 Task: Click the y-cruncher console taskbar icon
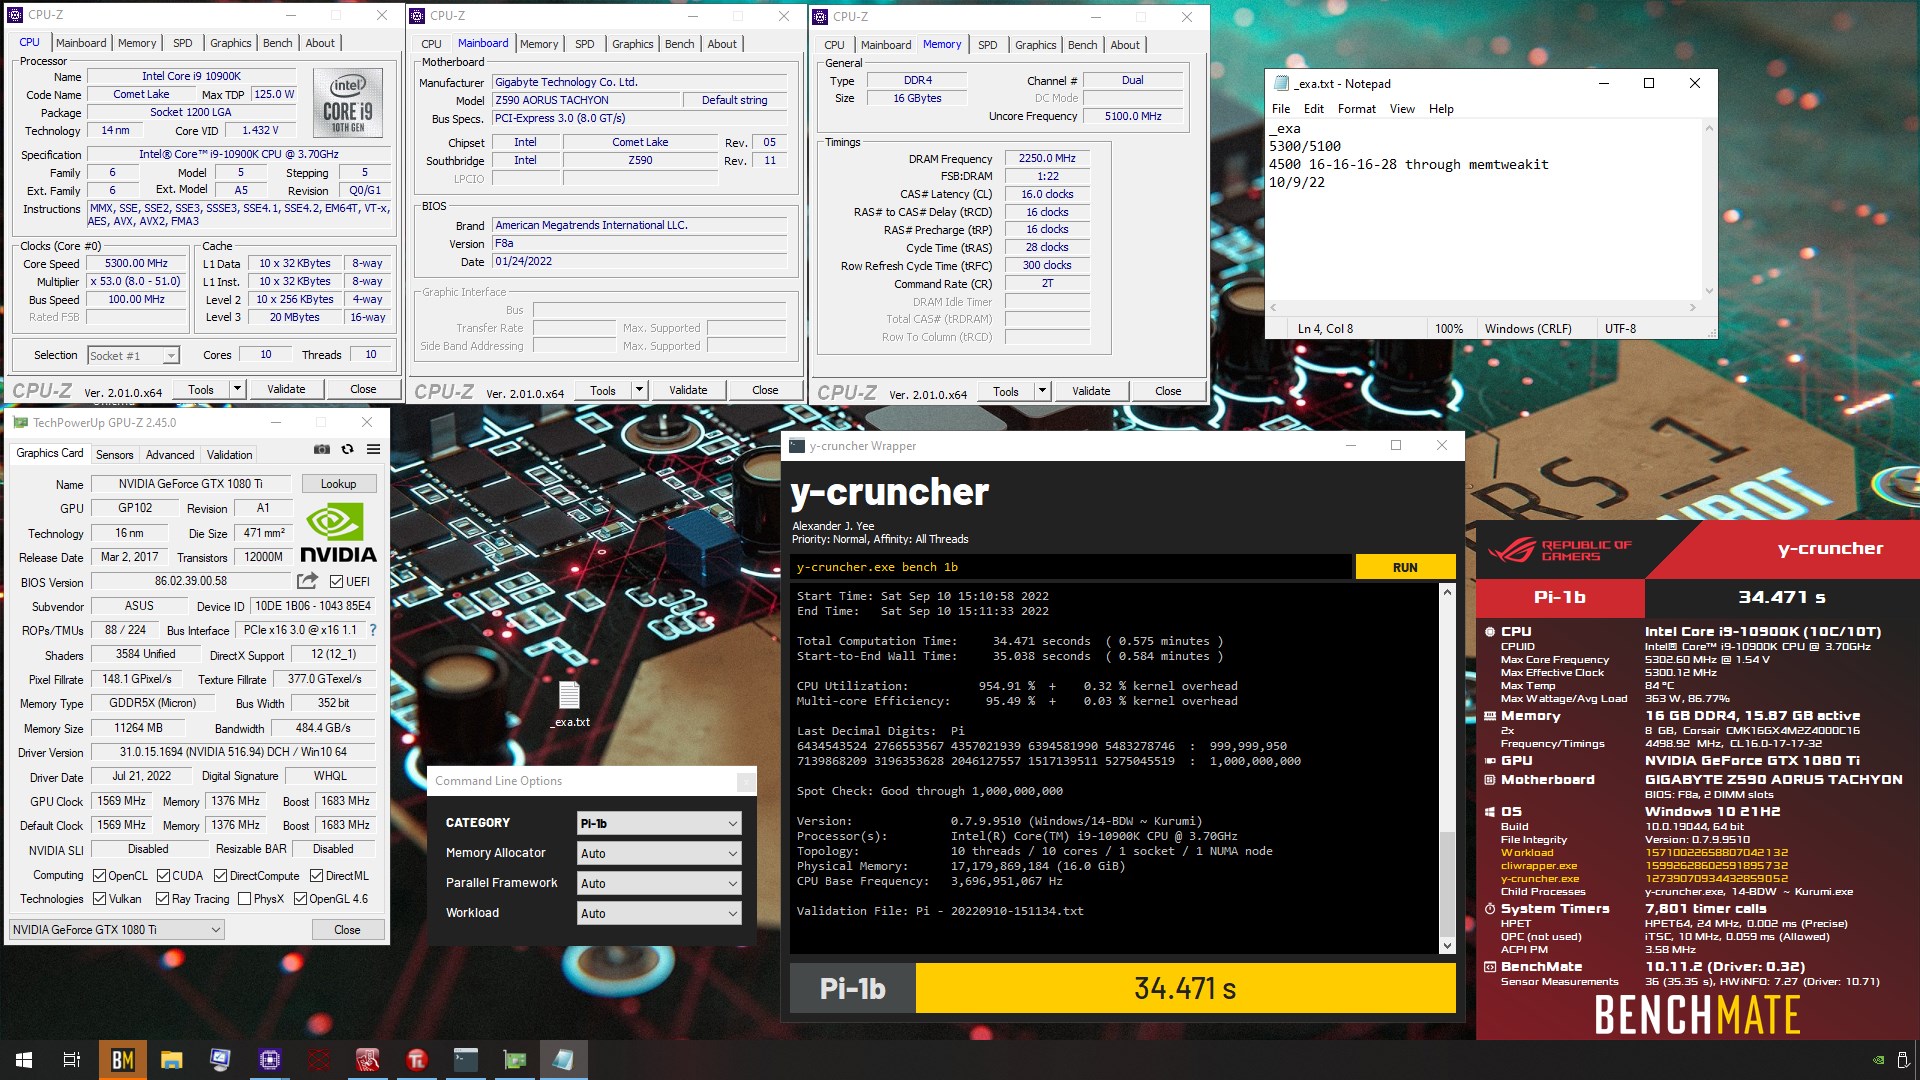pos(465,1060)
